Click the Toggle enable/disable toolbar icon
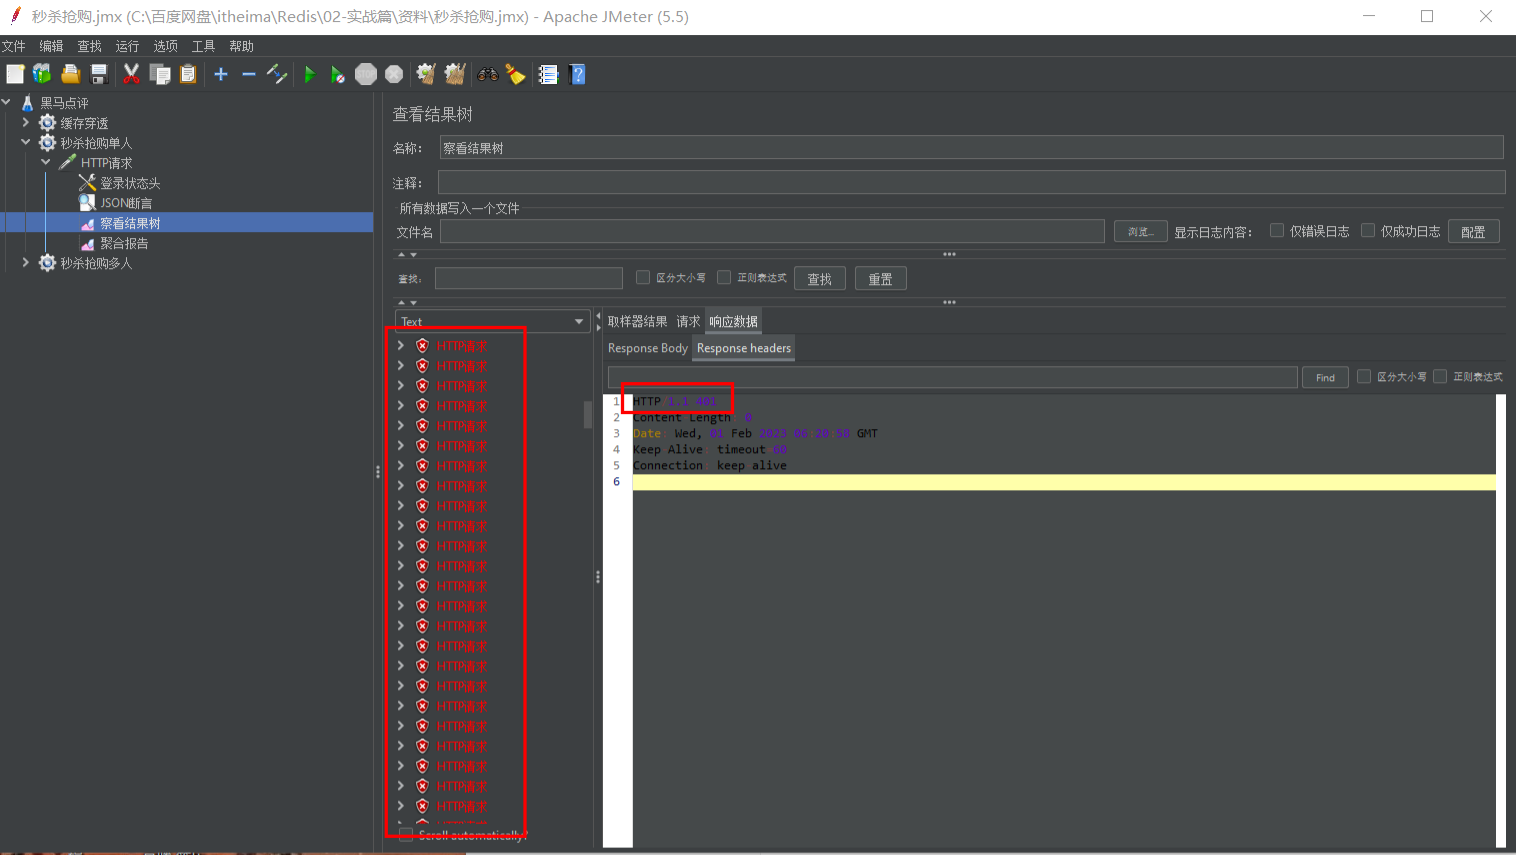Image resolution: width=1516 pixels, height=855 pixels. pyautogui.click(x=277, y=74)
